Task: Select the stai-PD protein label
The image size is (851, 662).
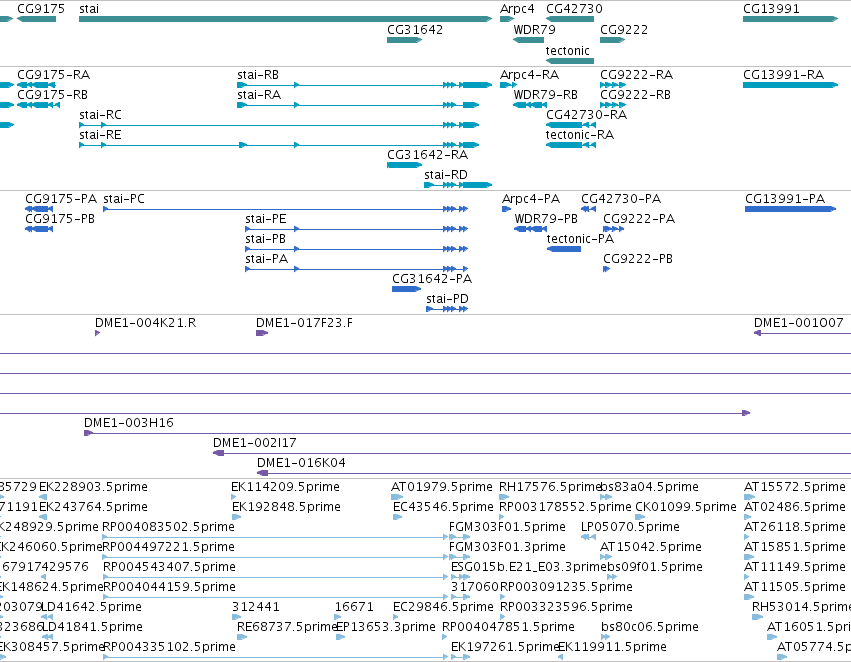Action: [x=447, y=300]
